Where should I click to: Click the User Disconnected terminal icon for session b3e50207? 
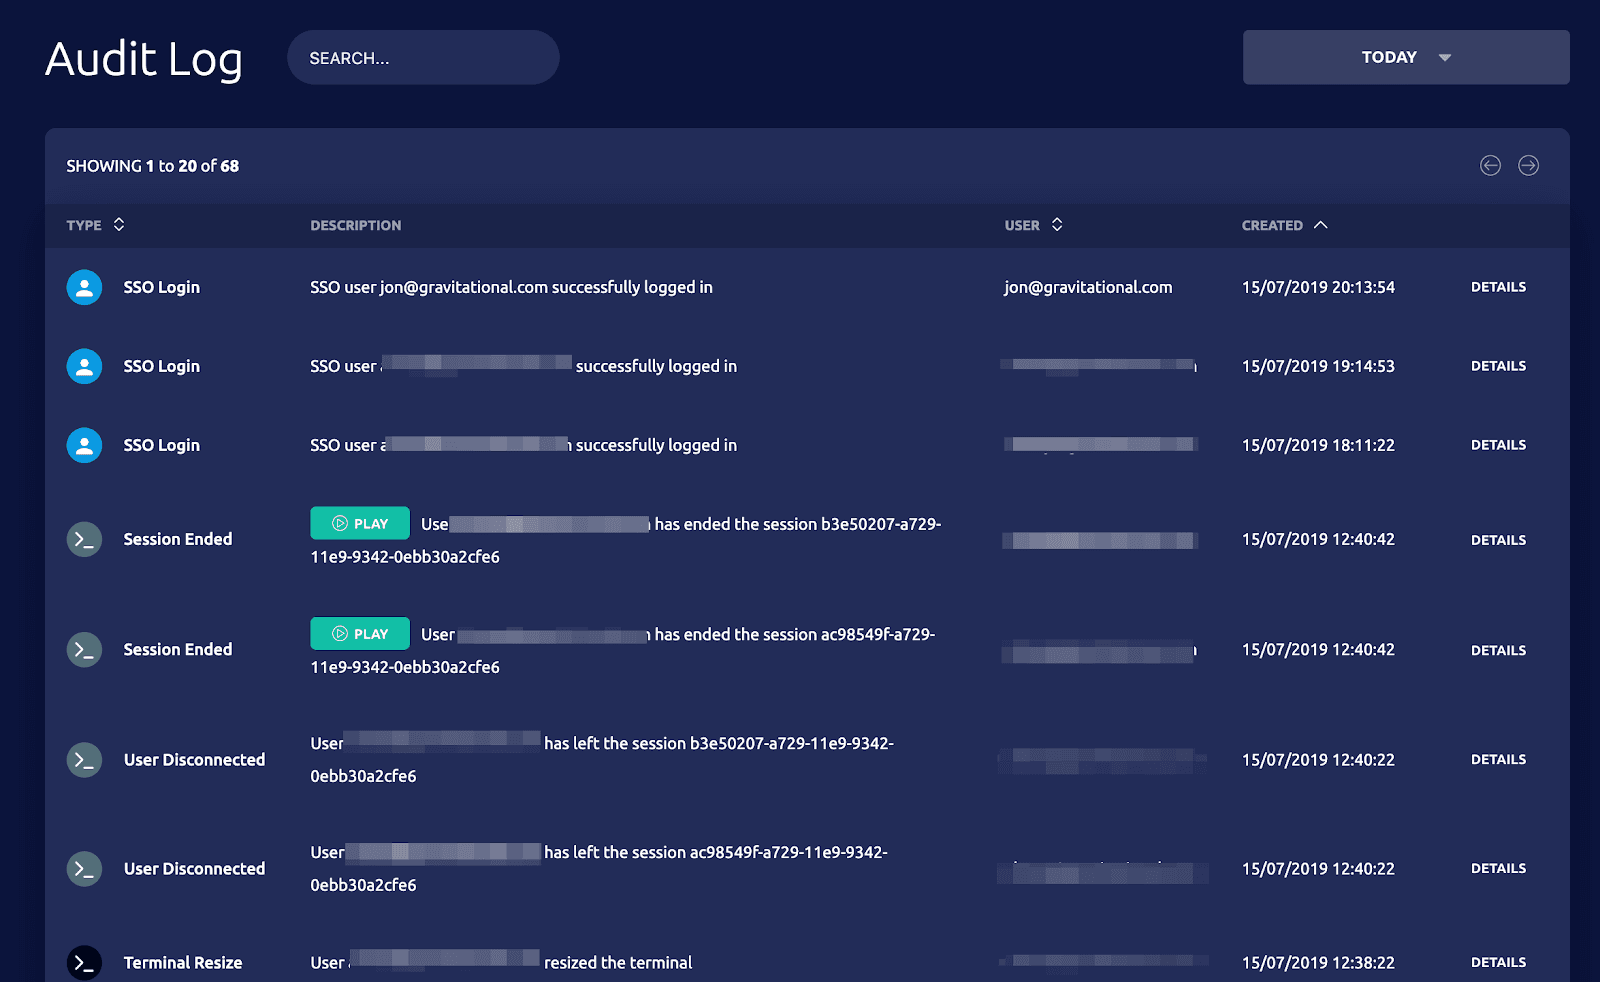click(84, 760)
